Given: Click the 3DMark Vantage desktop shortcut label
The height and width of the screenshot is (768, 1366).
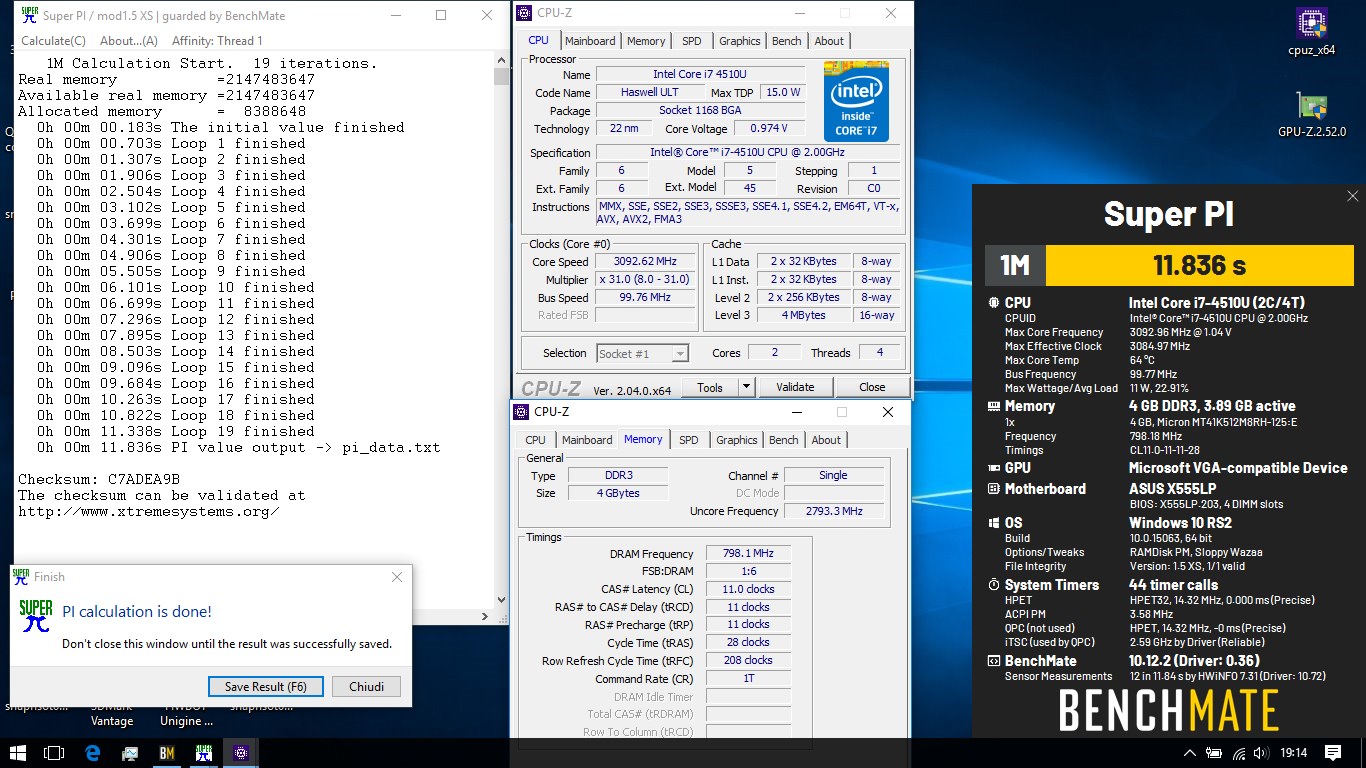Looking at the screenshot, I should pyautogui.click(x=112, y=714).
